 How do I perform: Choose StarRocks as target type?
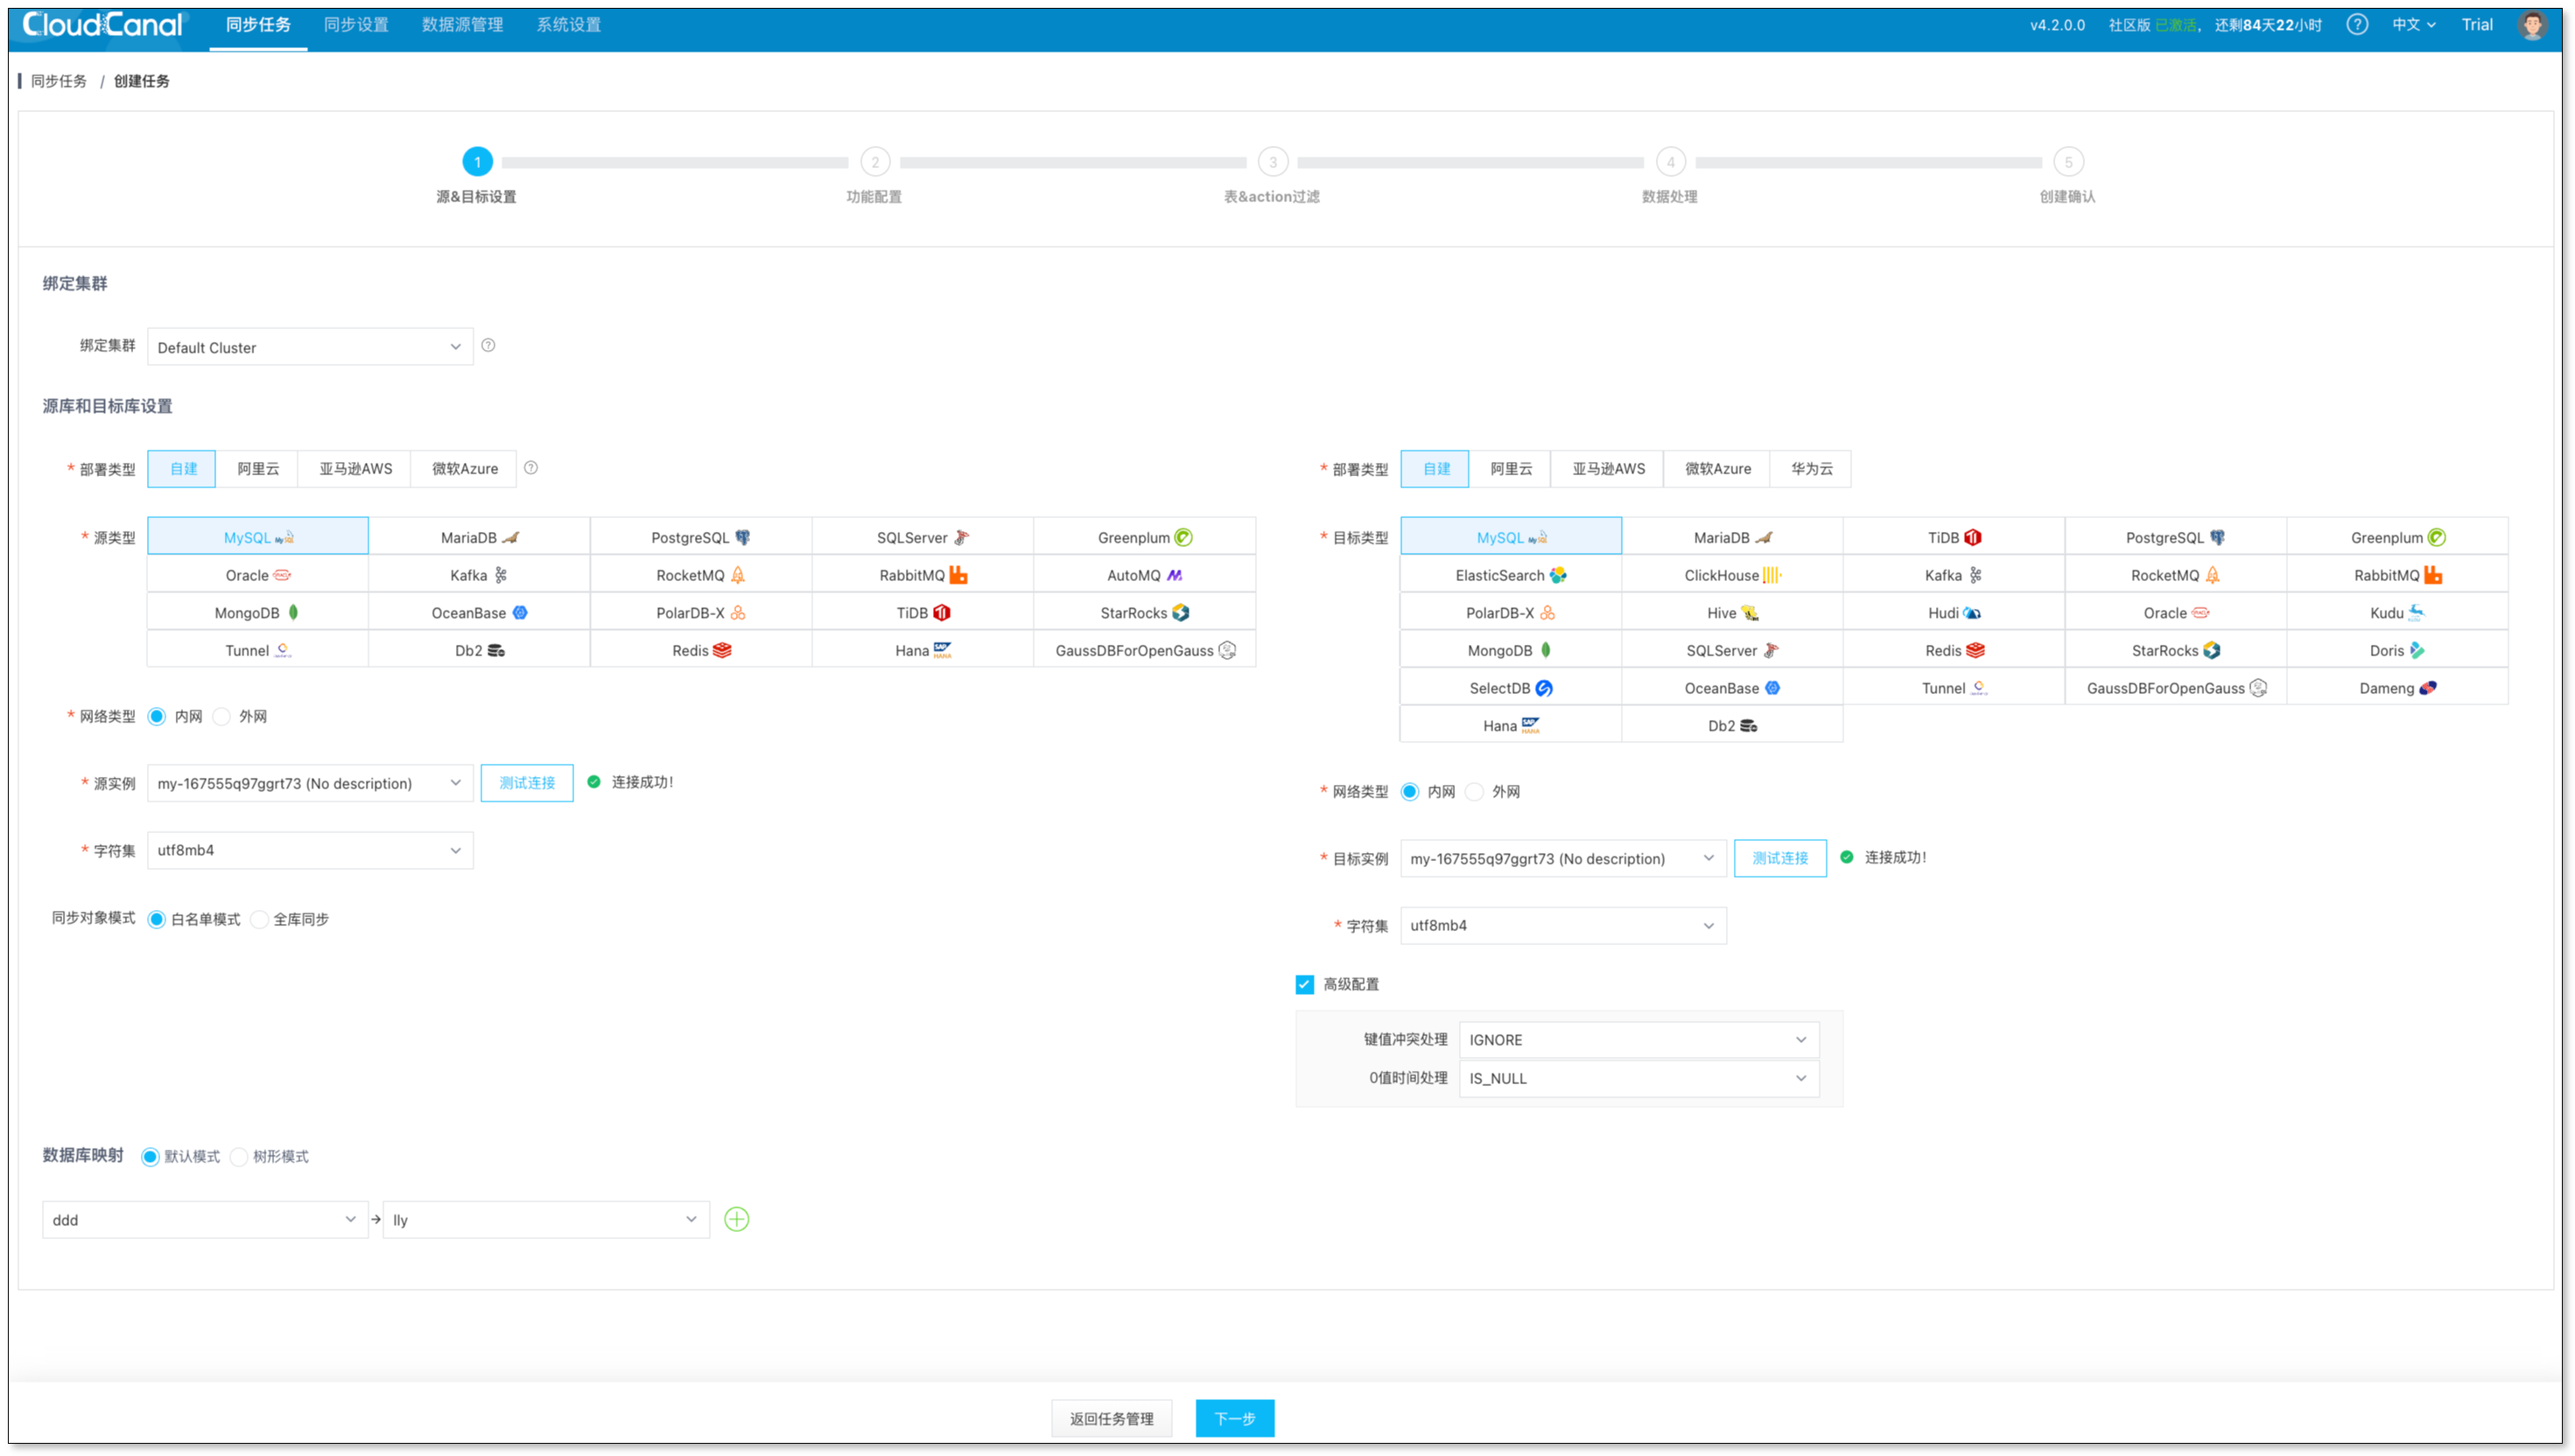click(2175, 650)
